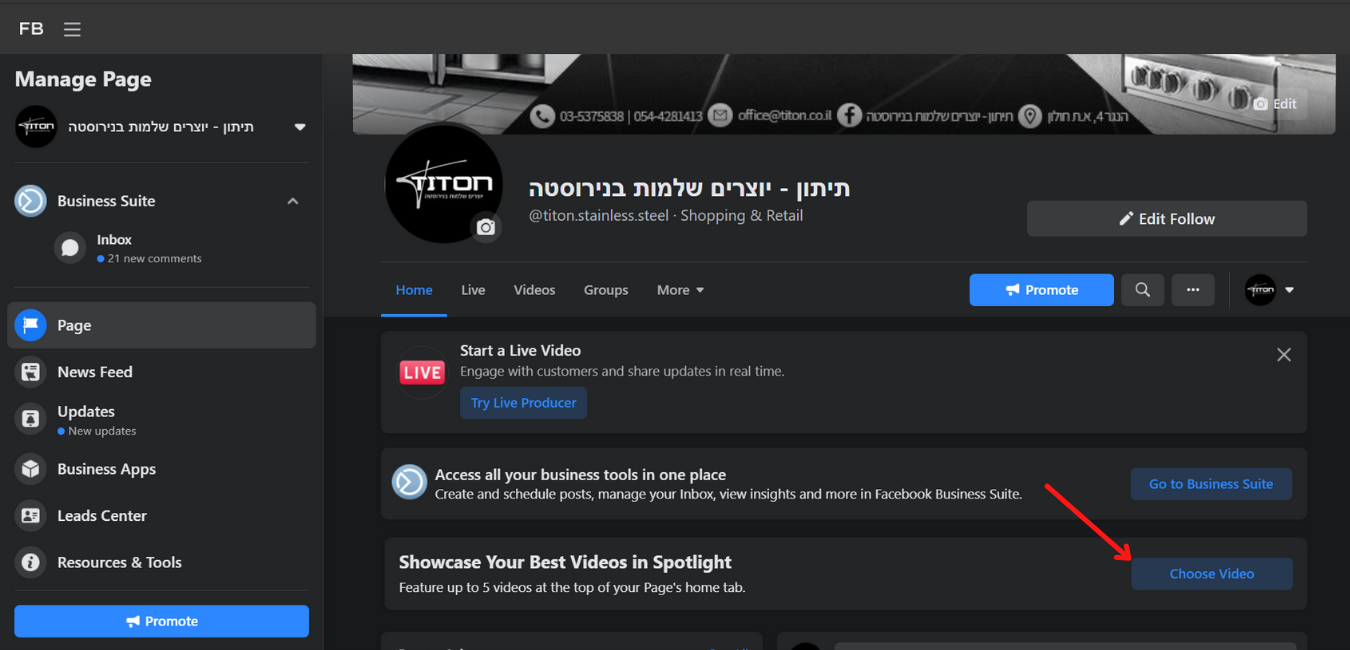Image resolution: width=1350 pixels, height=650 pixels.
Task: Open the hamburger menu next to FB
Action: [72, 29]
